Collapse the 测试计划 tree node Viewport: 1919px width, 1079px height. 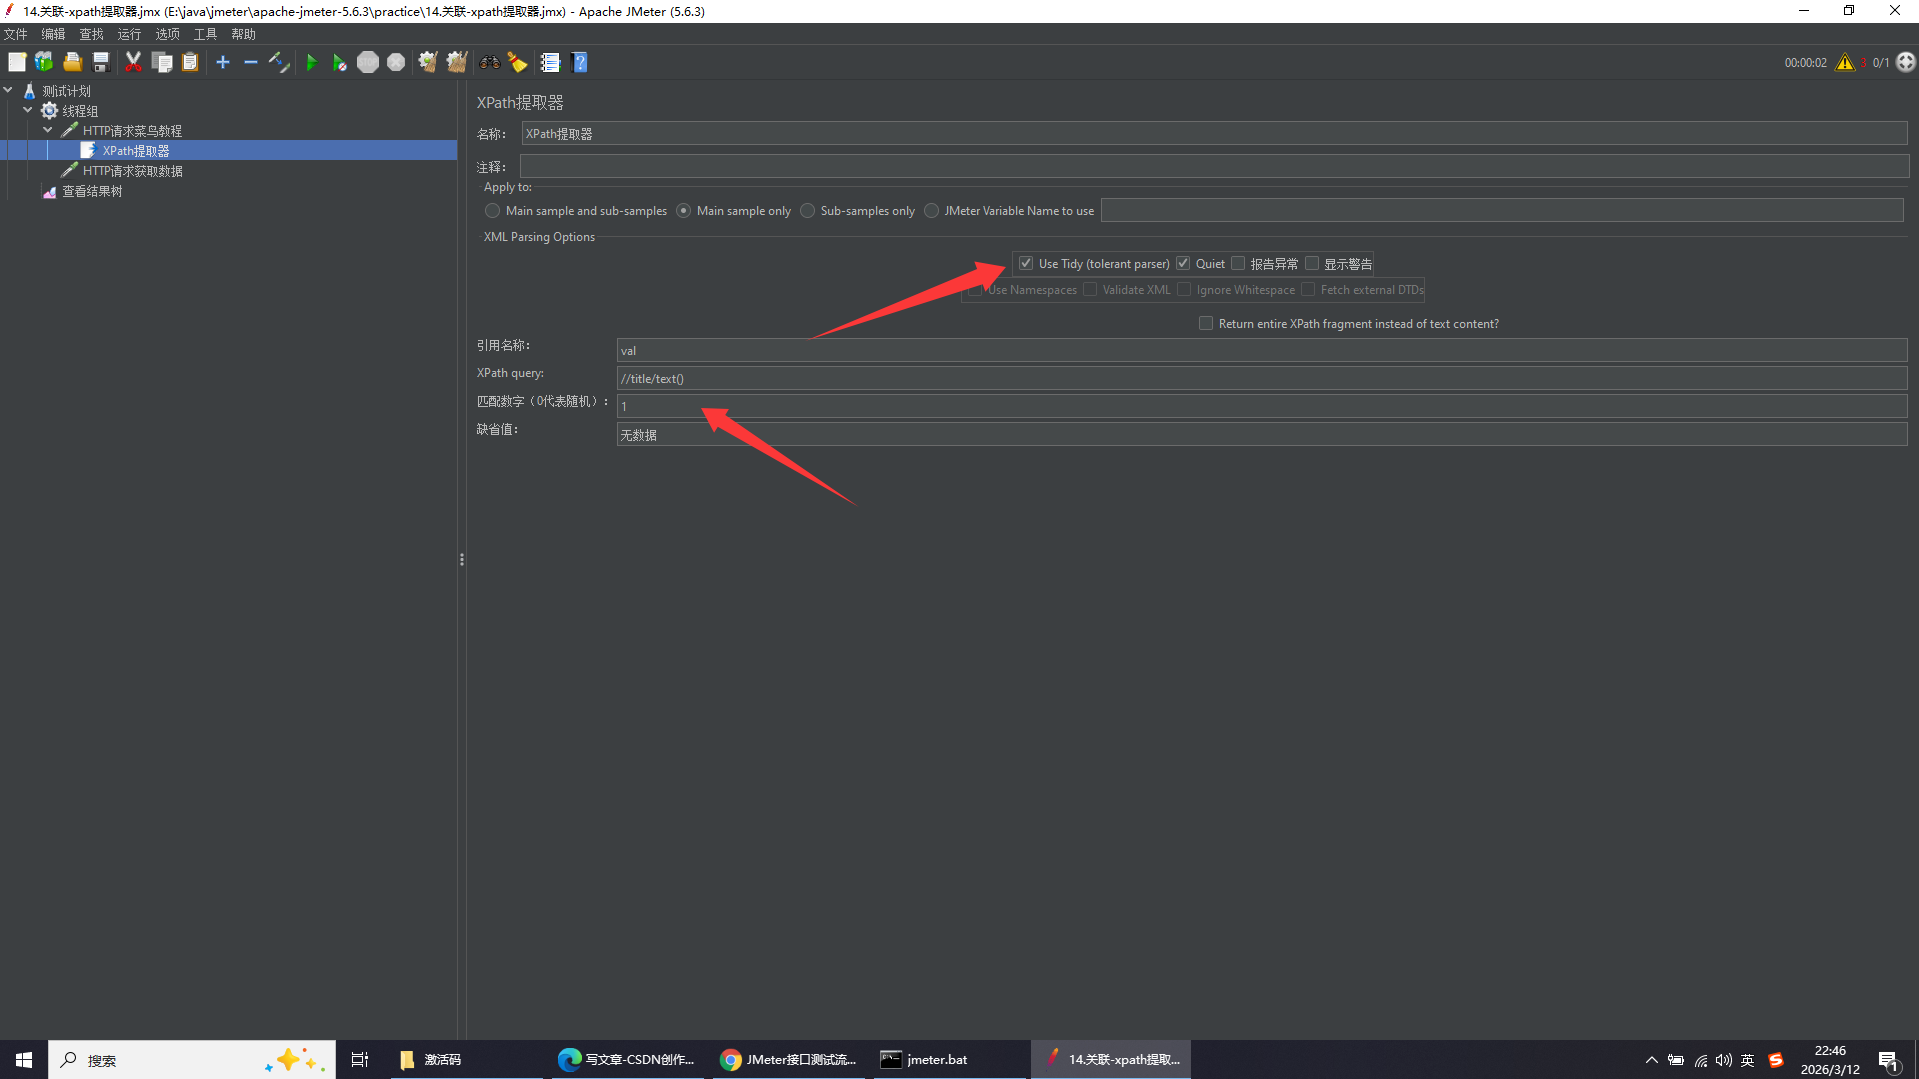[x=8, y=90]
